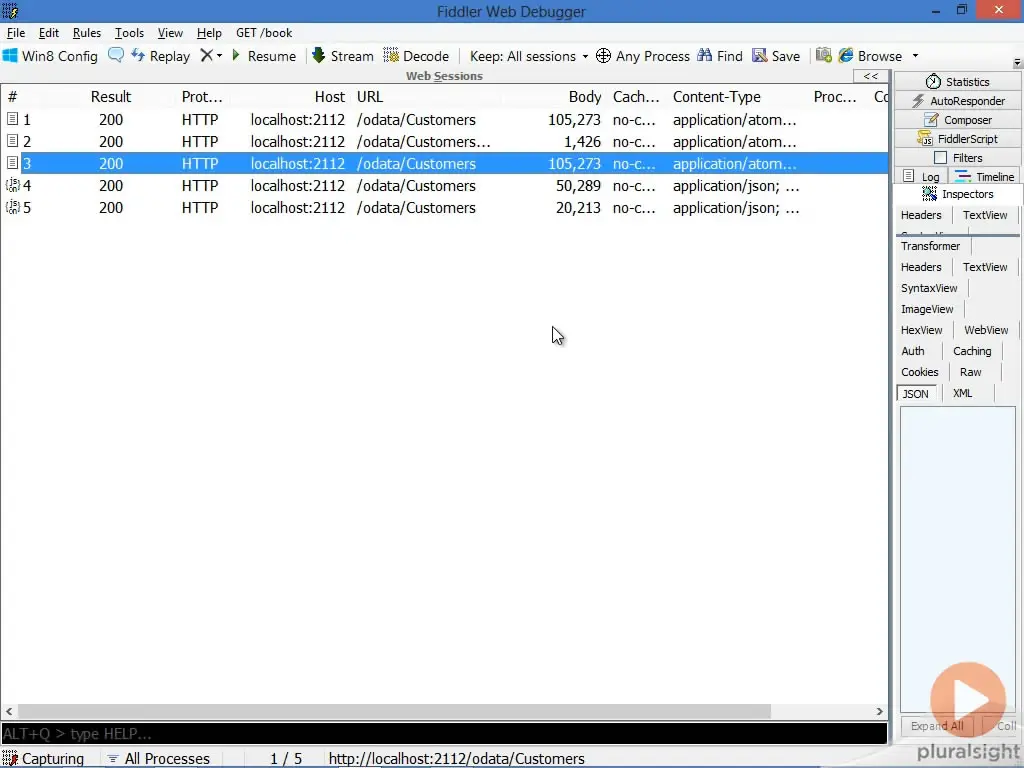Open the response Caching tab
The image size is (1024, 768).
(972, 351)
